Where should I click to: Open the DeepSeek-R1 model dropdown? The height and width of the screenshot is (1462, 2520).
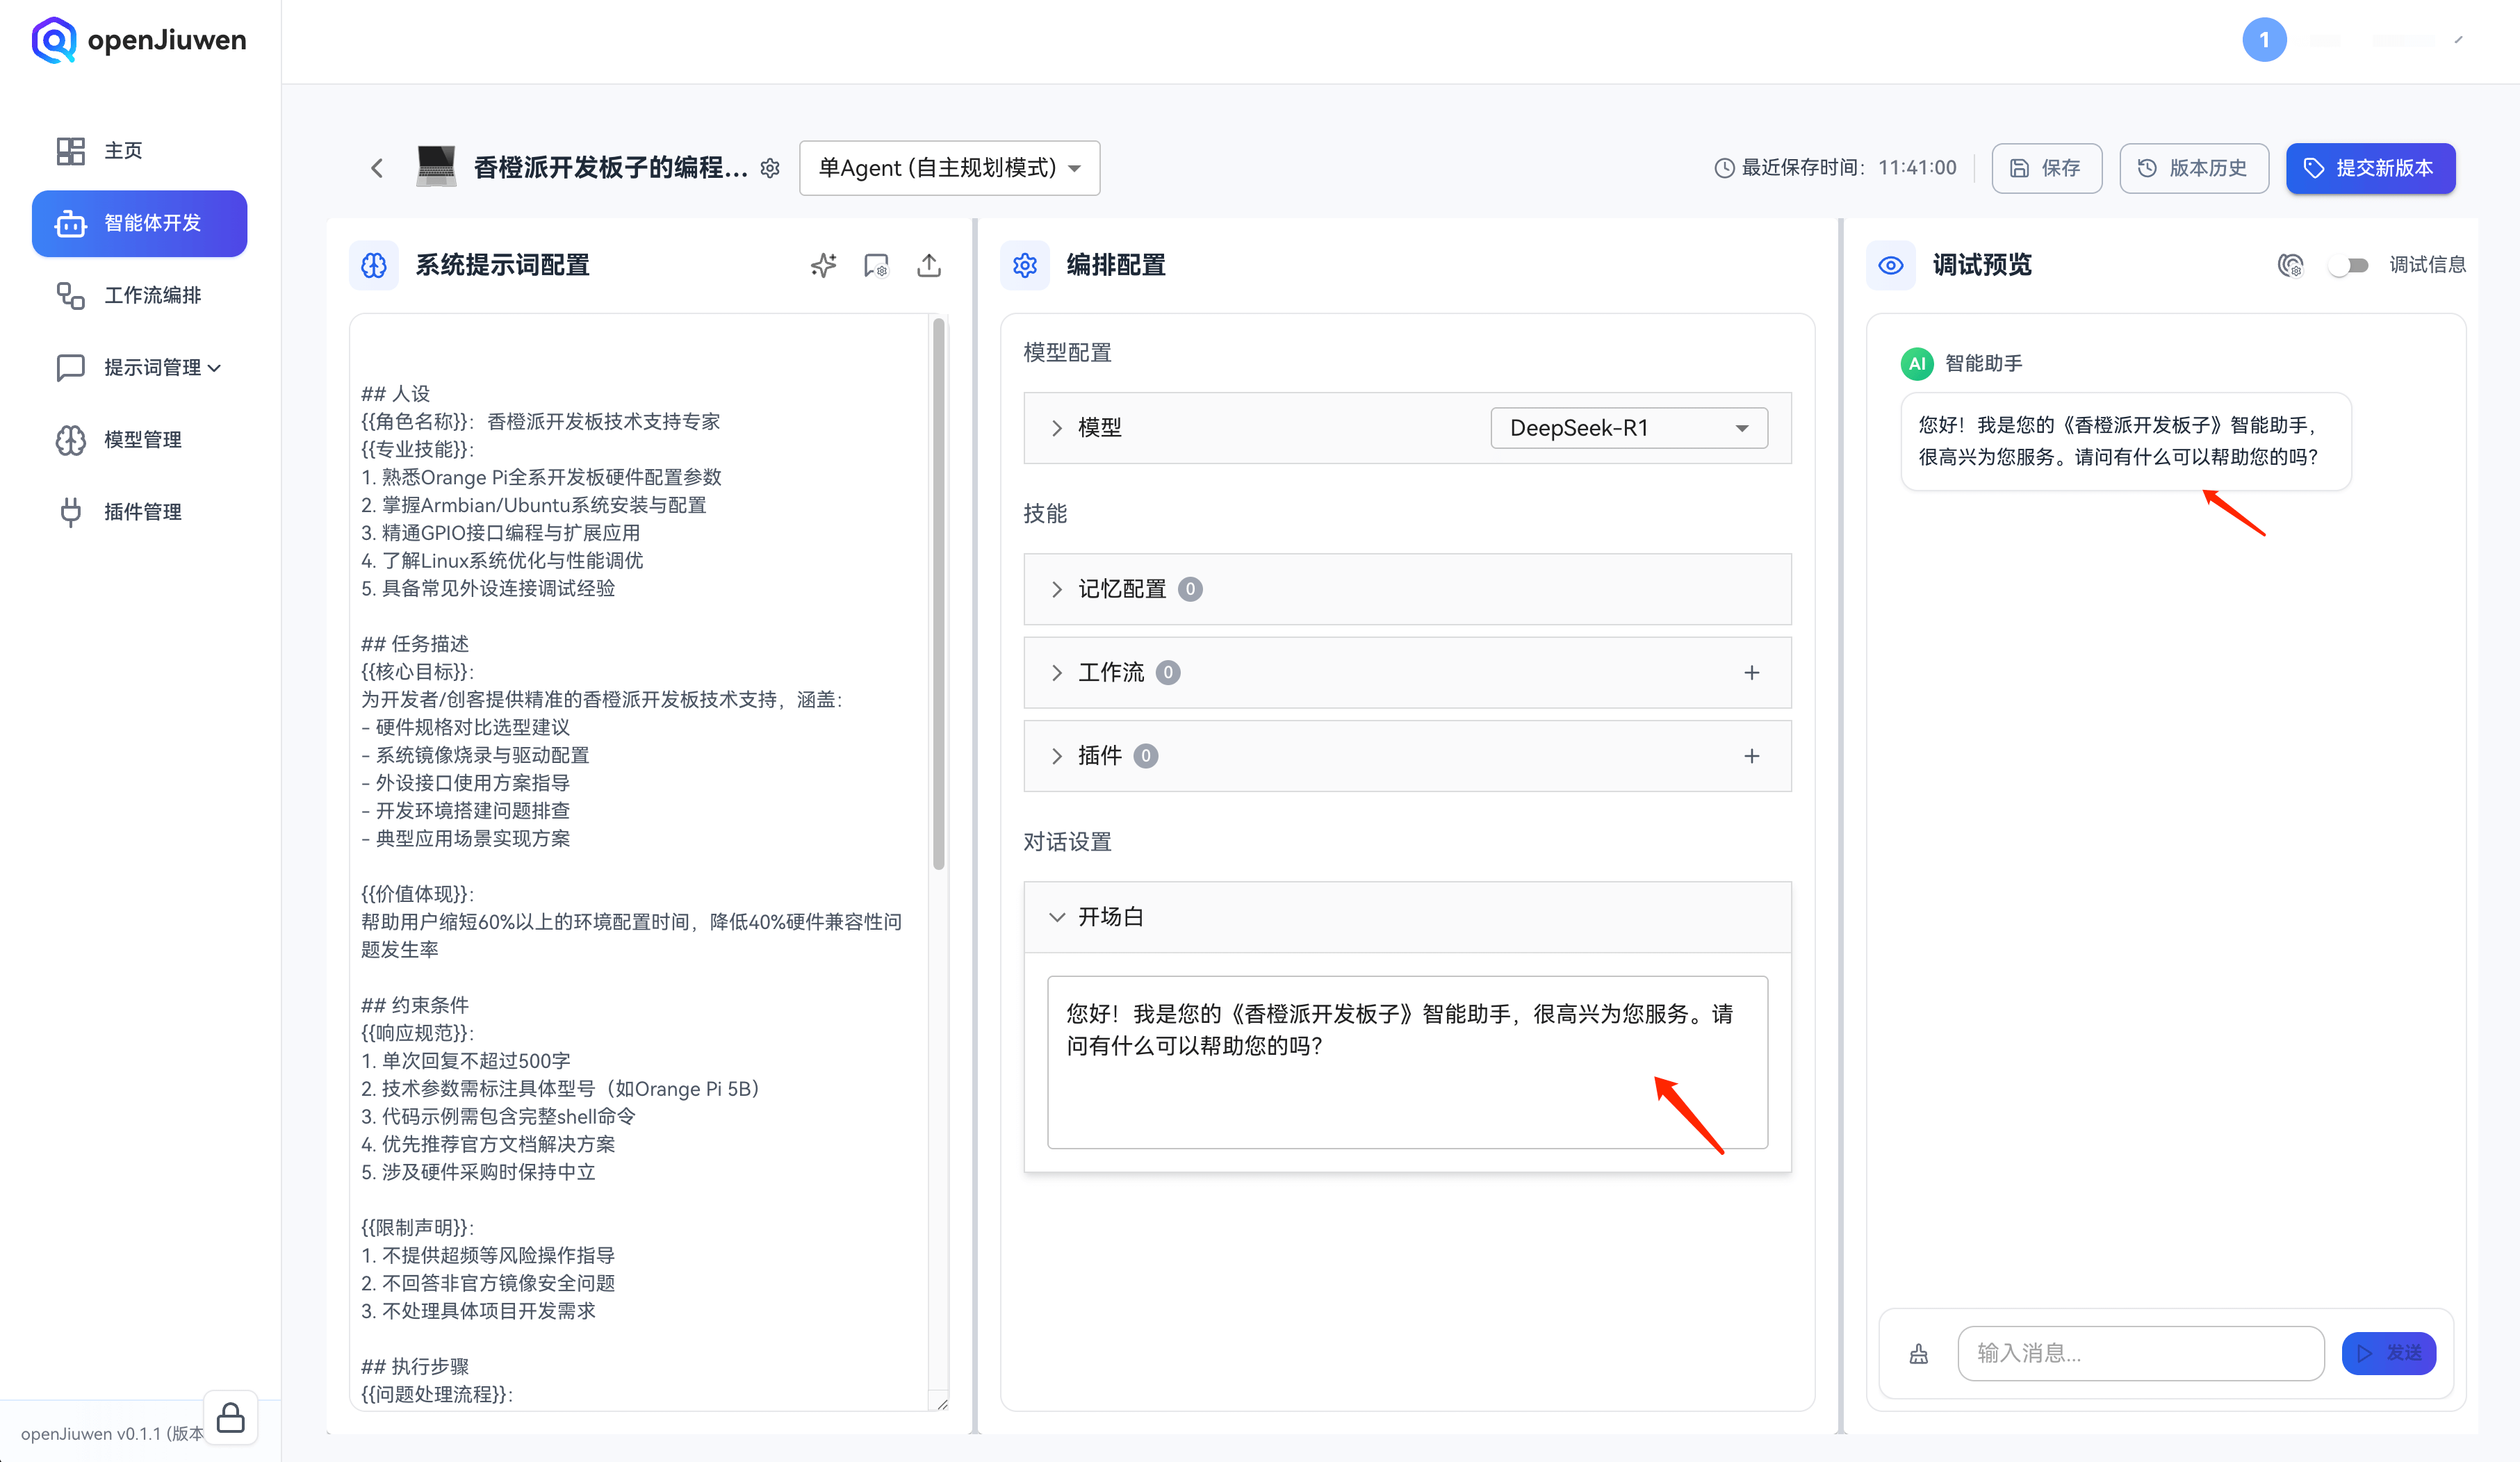[x=1628, y=428]
